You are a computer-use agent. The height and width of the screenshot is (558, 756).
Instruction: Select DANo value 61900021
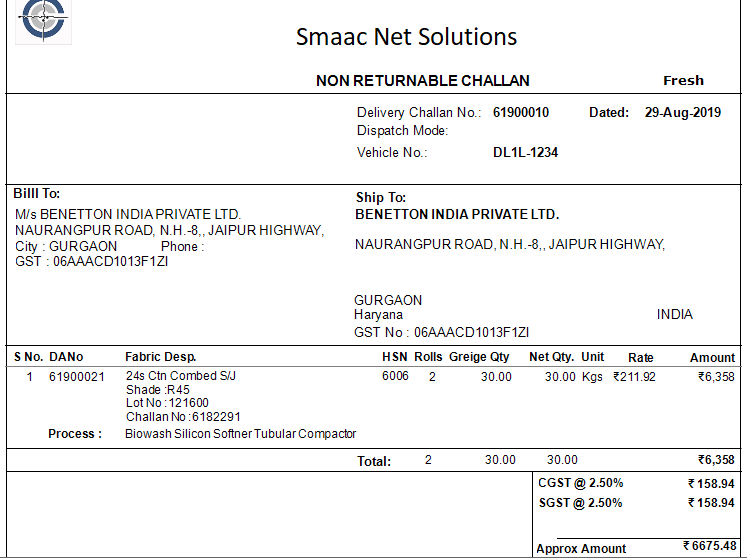[x=77, y=377]
